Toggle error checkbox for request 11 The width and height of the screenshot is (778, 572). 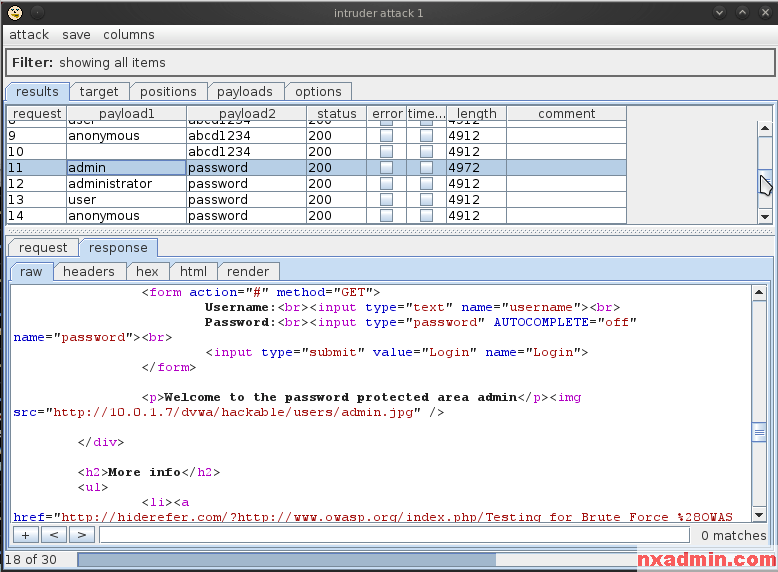386,168
